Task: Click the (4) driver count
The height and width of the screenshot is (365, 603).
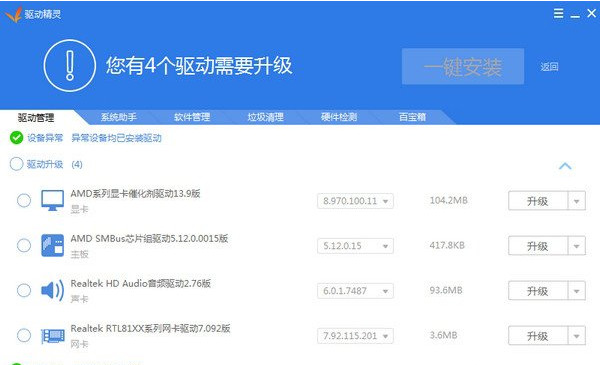Action: point(77,165)
